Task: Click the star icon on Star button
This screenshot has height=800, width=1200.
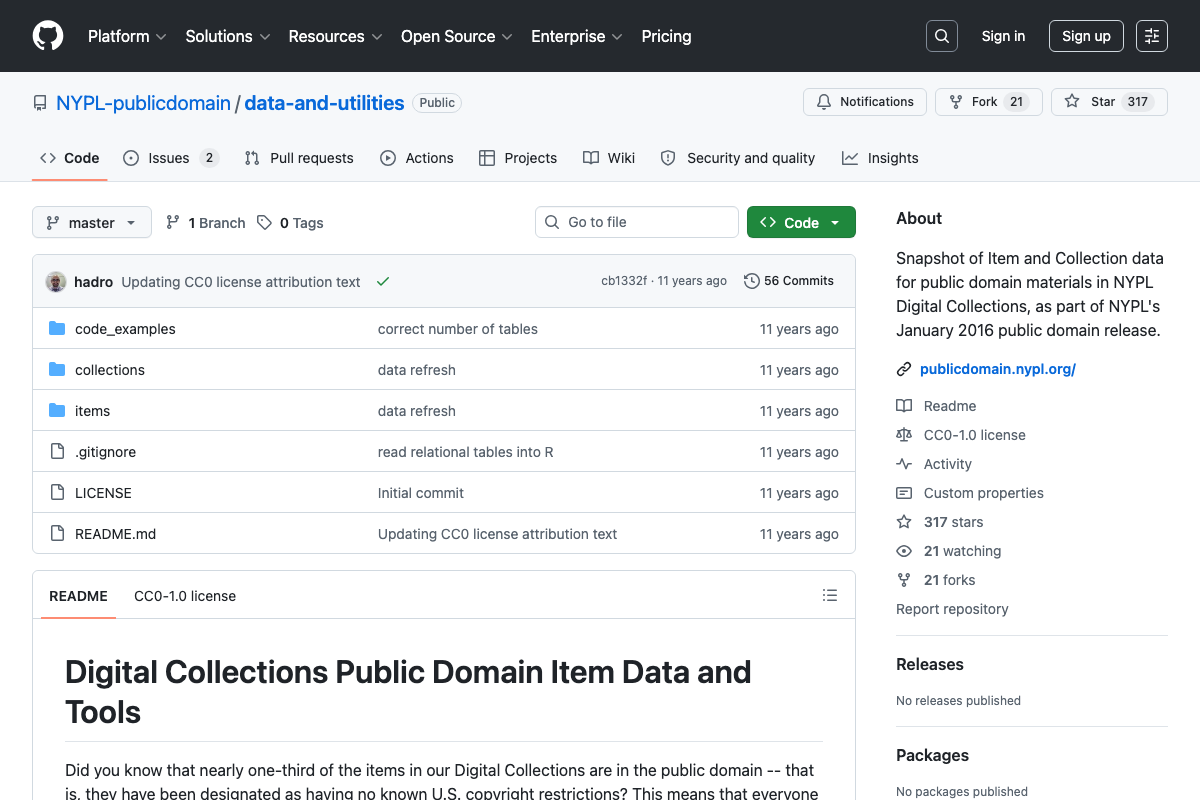Action: pyautogui.click(x=1072, y=102)
